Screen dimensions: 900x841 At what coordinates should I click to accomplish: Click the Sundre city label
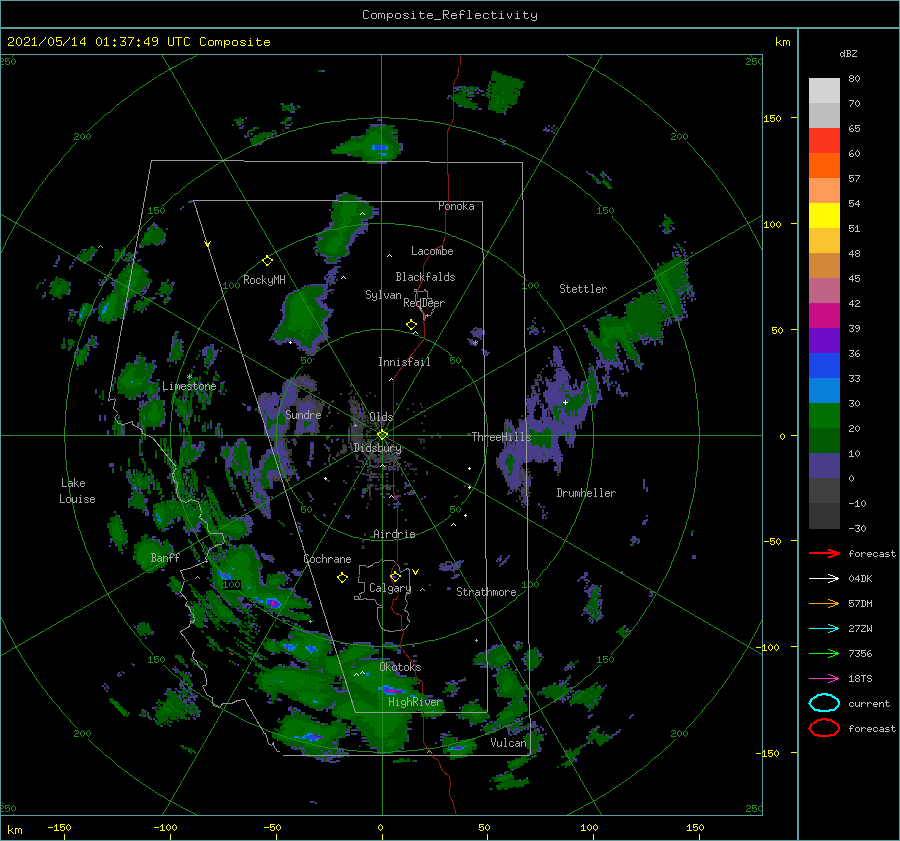click(x=303, y=414)
